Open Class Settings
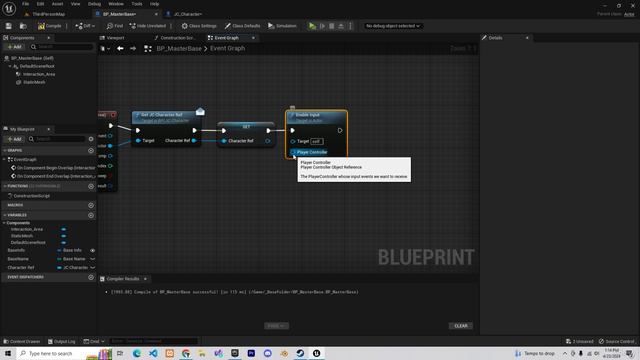The image size is (640, 360). 199,26
